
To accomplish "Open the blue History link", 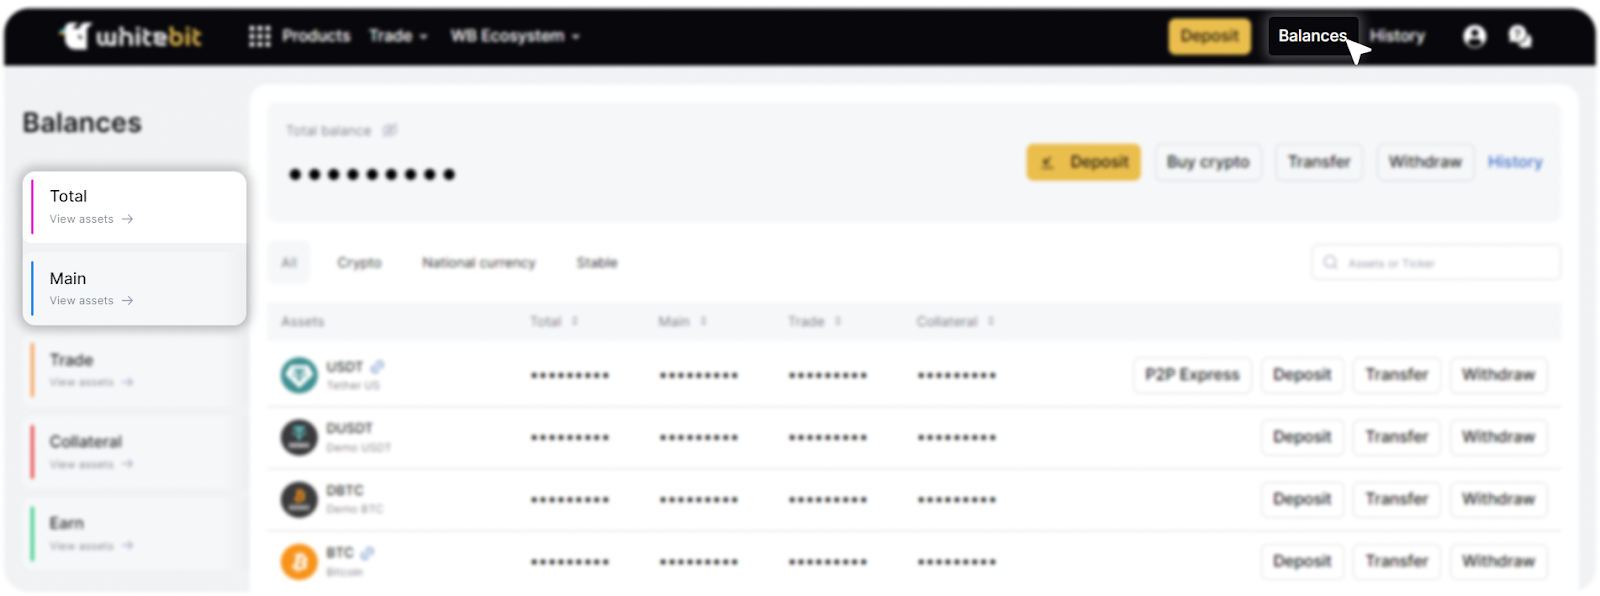I will pyautogui.click(x=1515, y=162).
